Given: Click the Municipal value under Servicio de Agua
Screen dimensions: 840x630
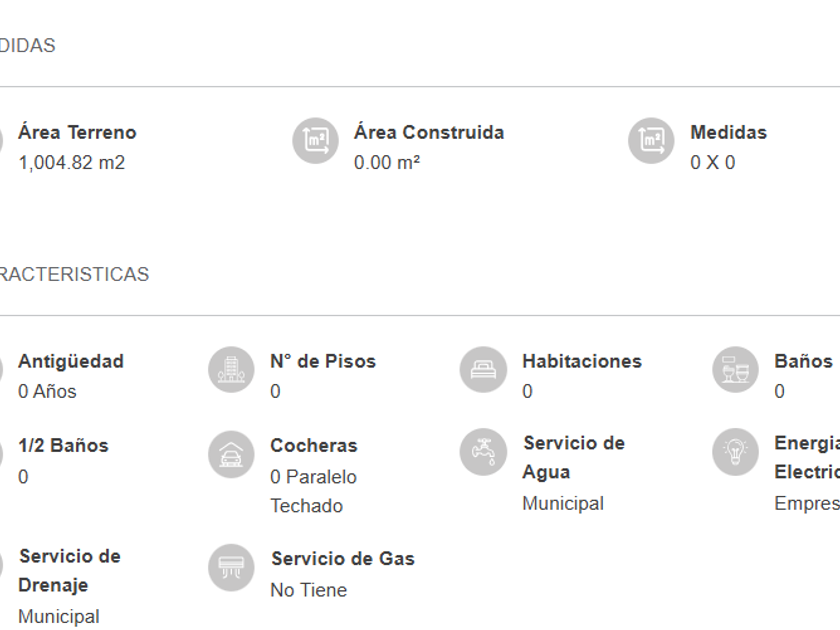Looking at the screenshot, I should [562, 503].
